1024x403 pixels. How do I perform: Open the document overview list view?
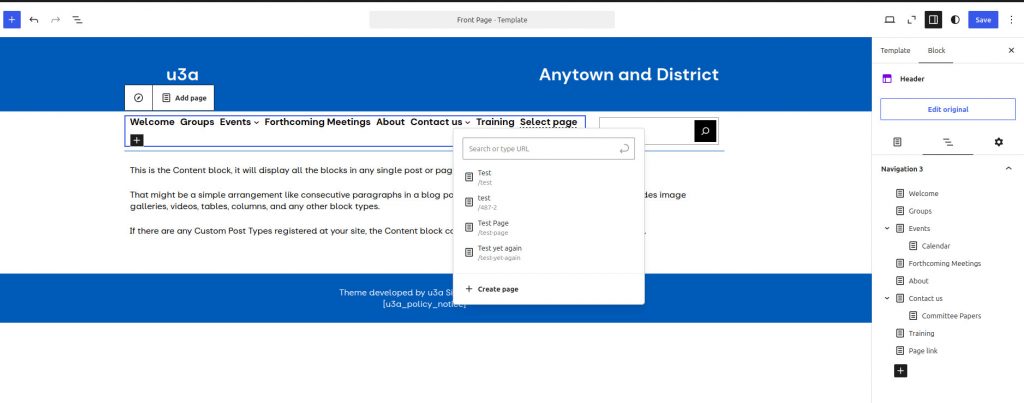point(77,20)
